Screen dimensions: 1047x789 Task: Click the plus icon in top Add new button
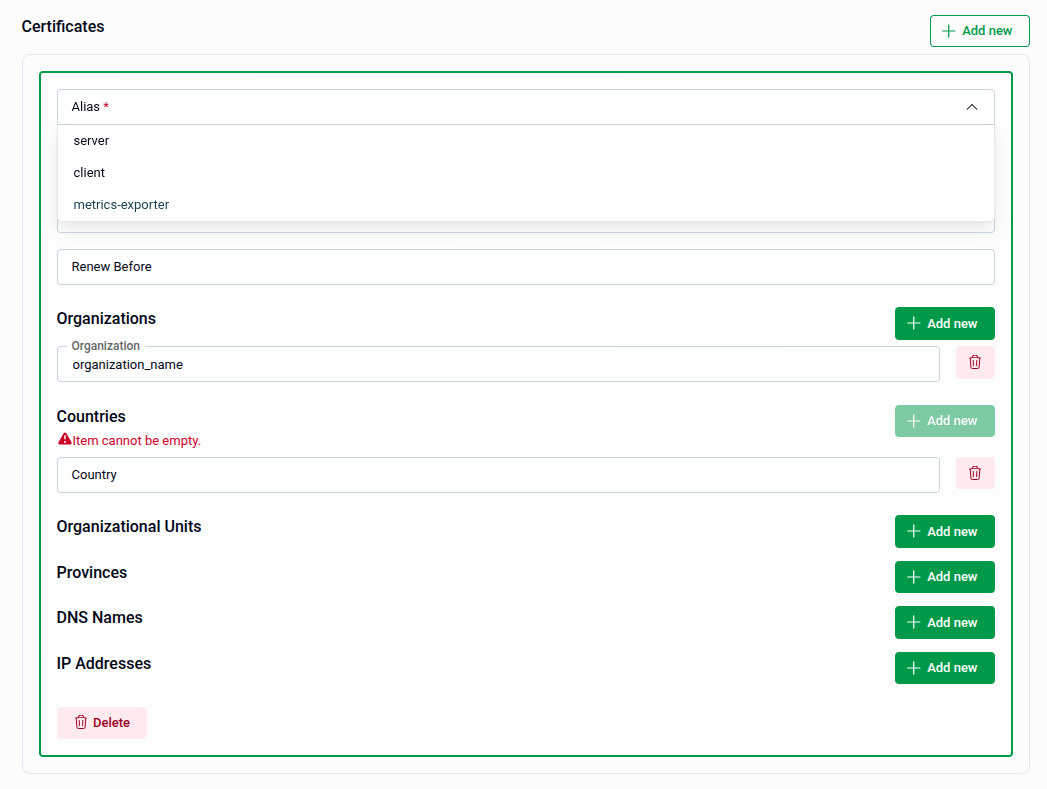coord(947,30)
